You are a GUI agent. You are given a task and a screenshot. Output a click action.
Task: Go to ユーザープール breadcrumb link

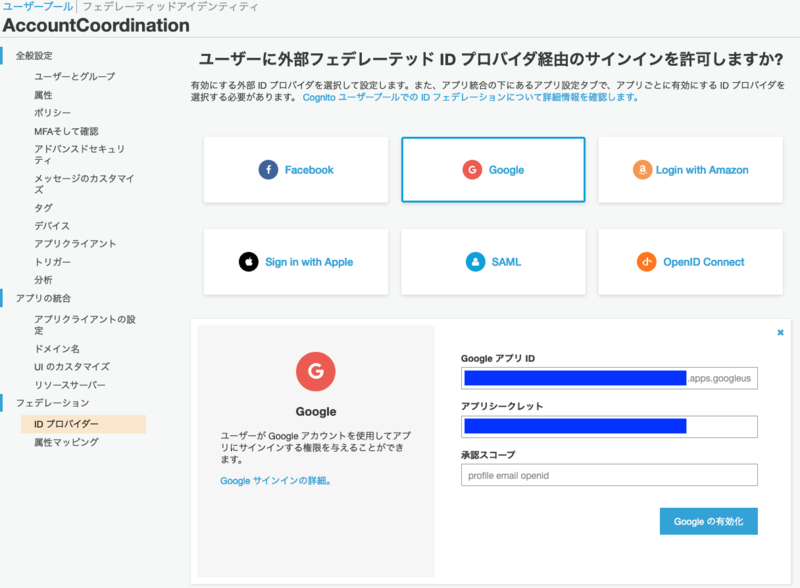[x=38, y=7]
